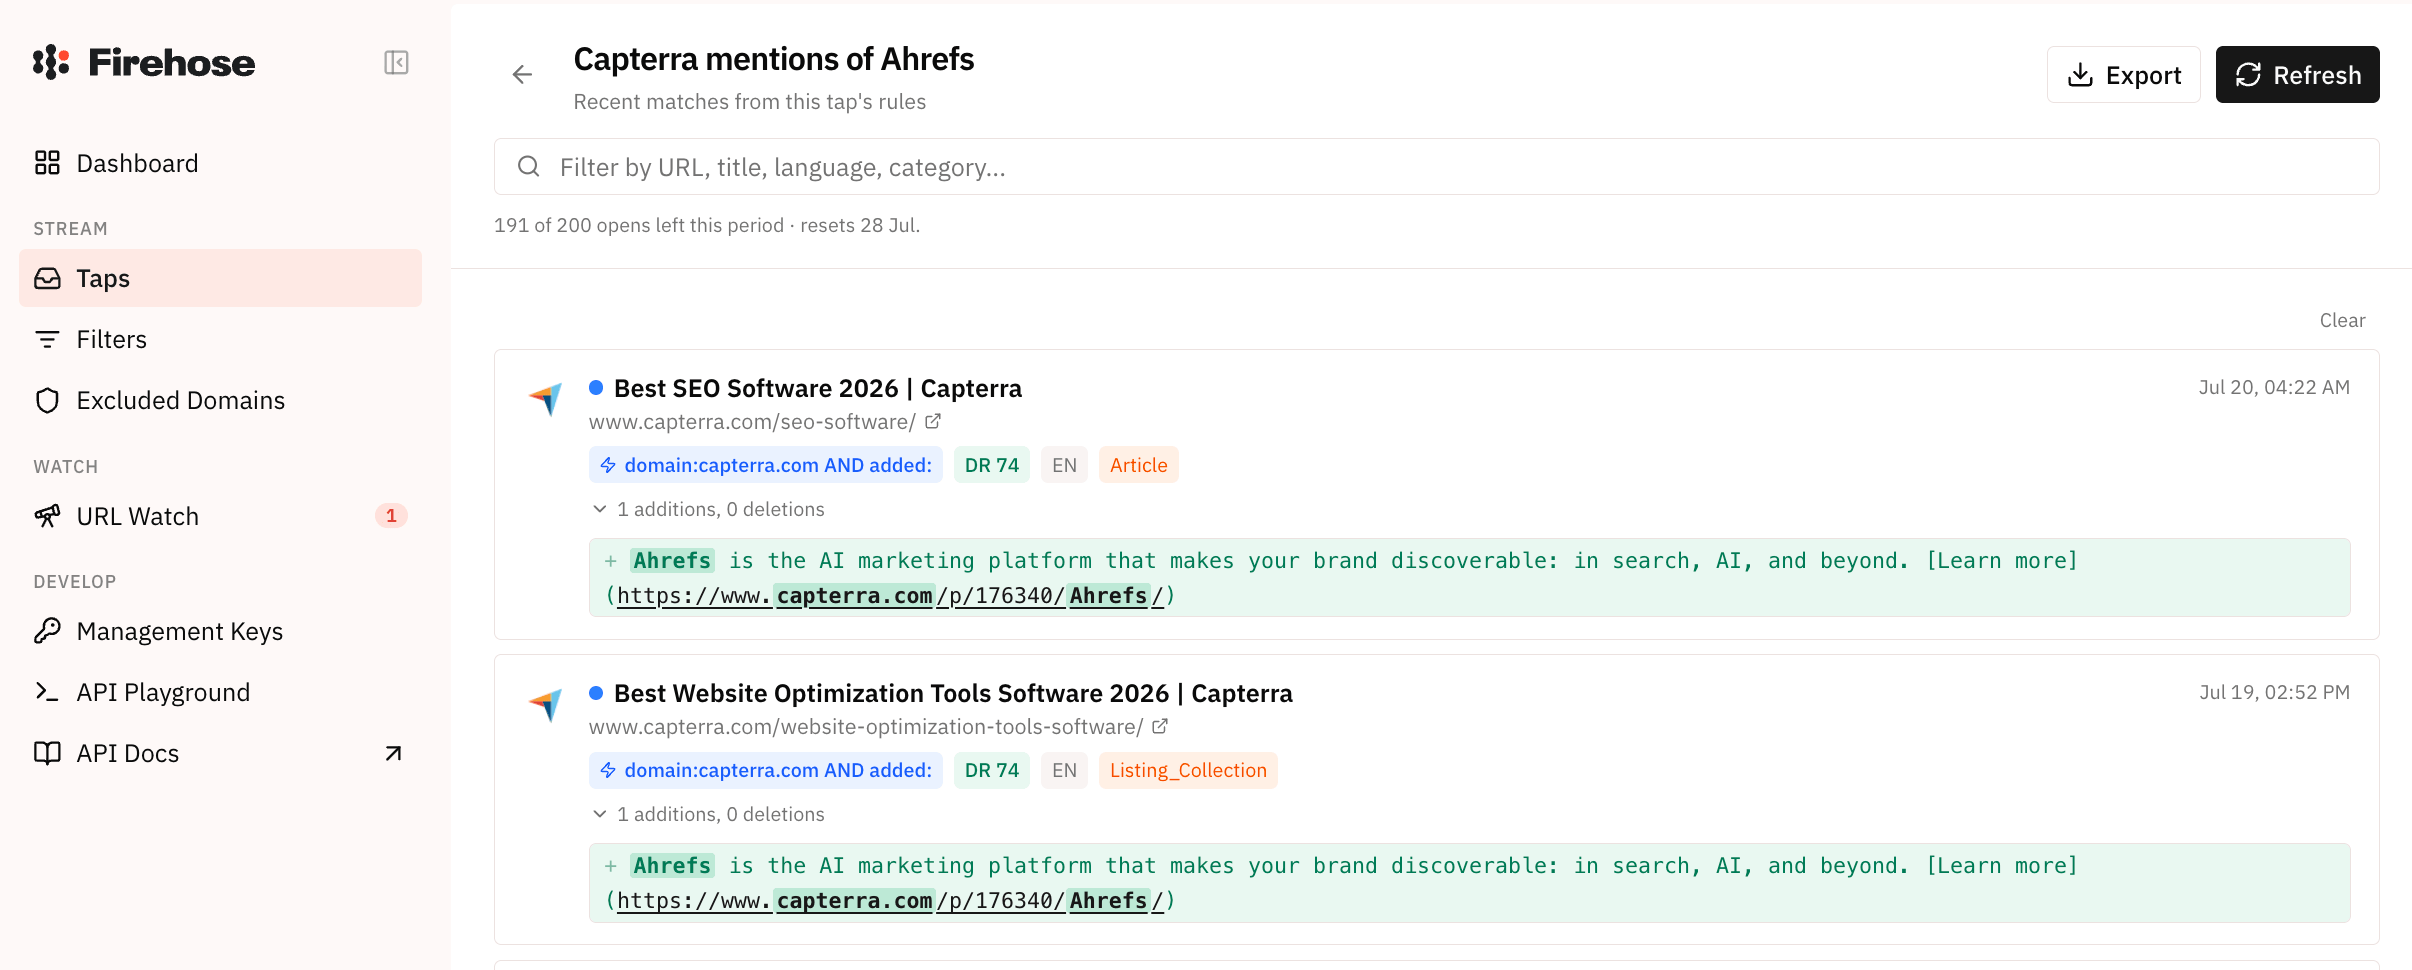The height and width of the screenshot is (970, 2412).
Task: Open website-optimization-tools URL external link icon
Action: pyautogui.click(x=1160, y=727)
